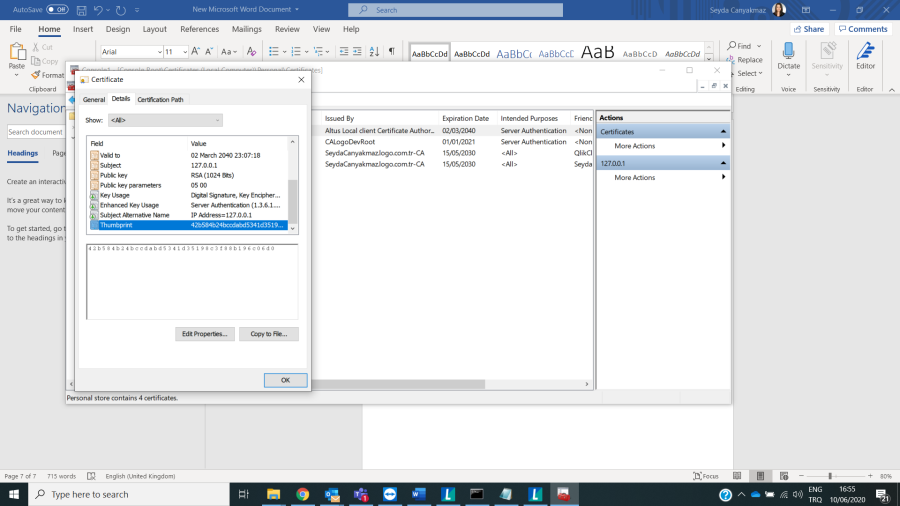The width and height of the screenshot is (900, 506).
Task: Open the Layout ribbon tab
Action: 154,29
